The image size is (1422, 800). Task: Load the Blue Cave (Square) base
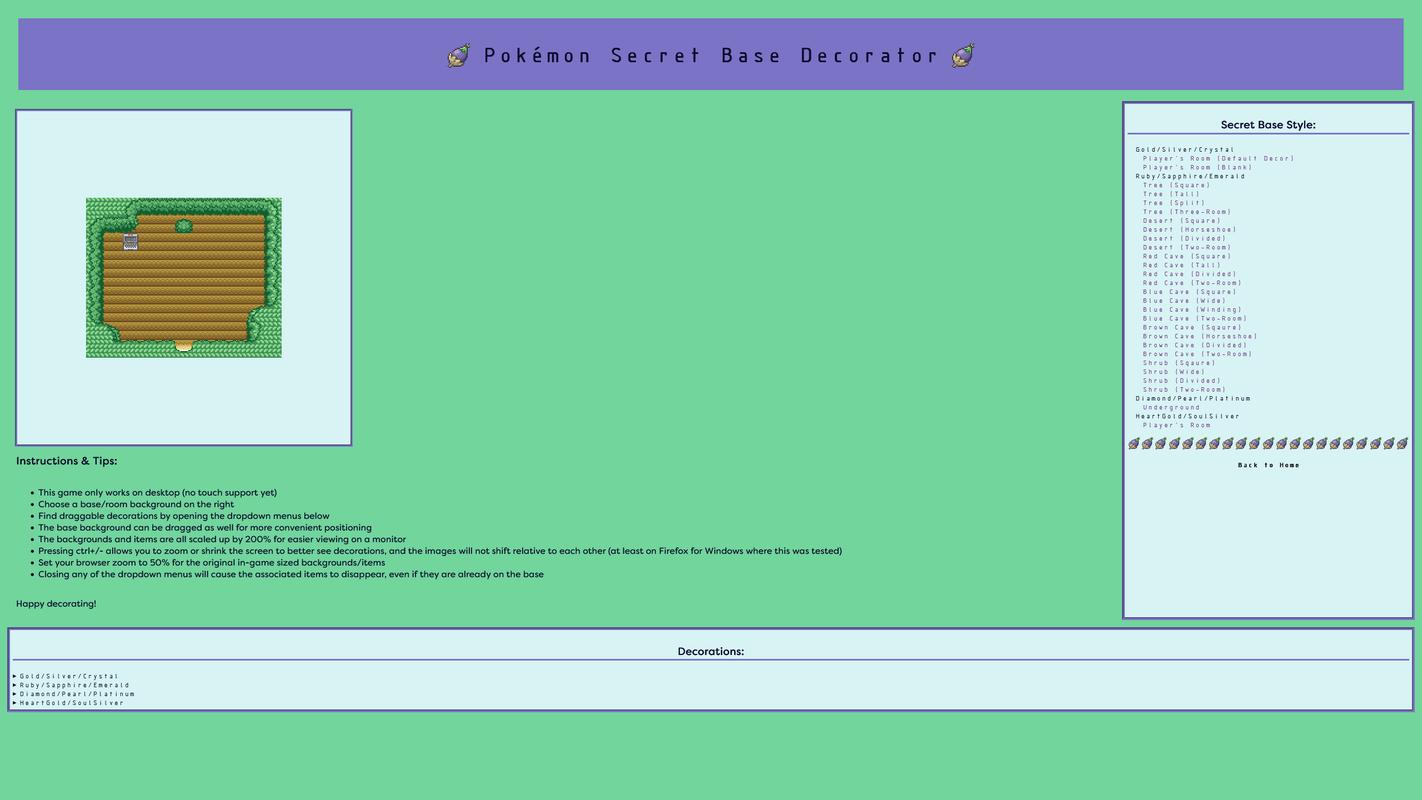pyautogui.click(x=1190, y=292)
